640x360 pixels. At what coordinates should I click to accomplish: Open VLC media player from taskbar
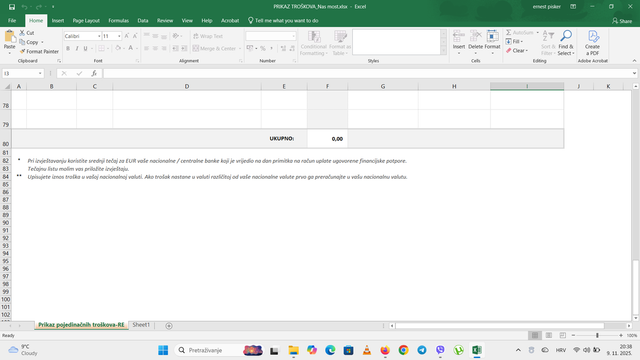coord(367,350)
